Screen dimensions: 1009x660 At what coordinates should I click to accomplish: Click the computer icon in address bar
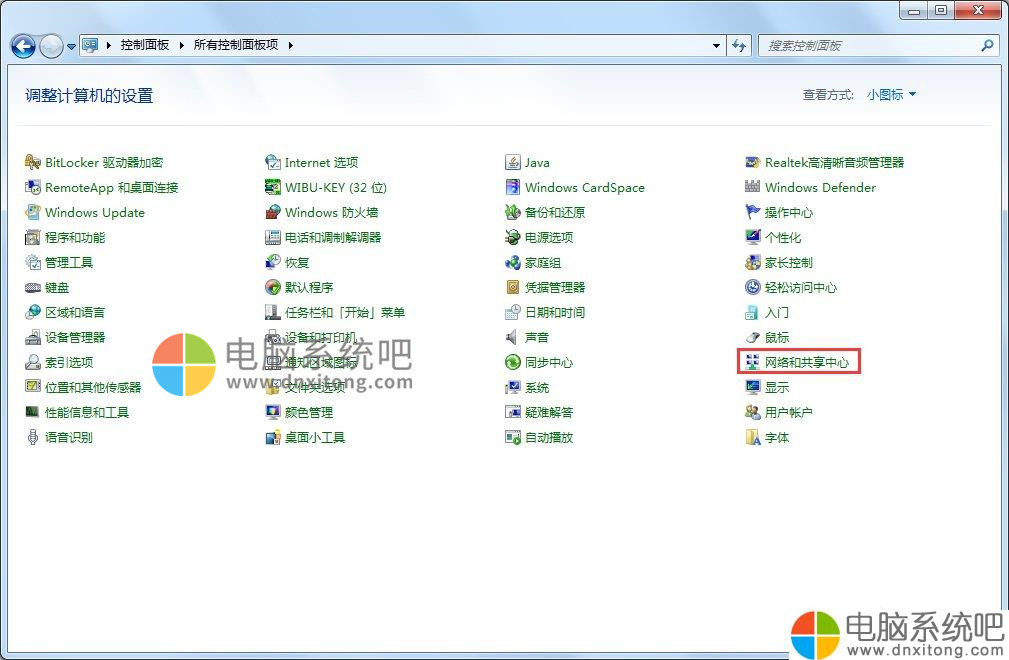tap(90, 45)
